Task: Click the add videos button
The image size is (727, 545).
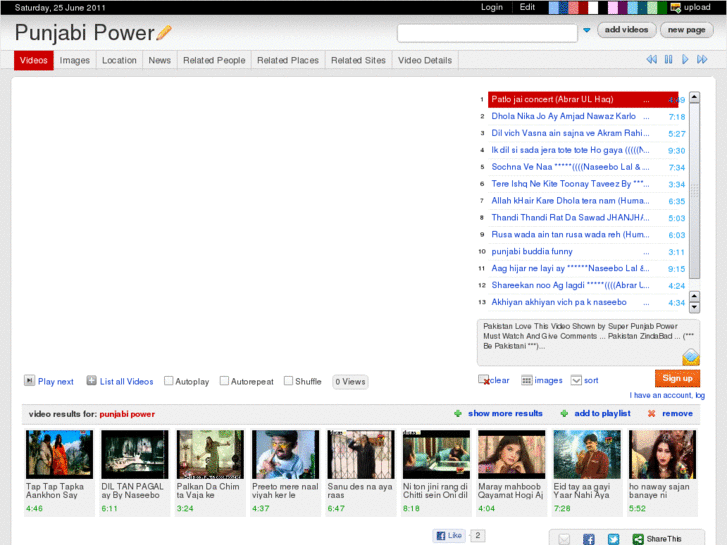Action: pyautogui.click(x=626, y=30)
